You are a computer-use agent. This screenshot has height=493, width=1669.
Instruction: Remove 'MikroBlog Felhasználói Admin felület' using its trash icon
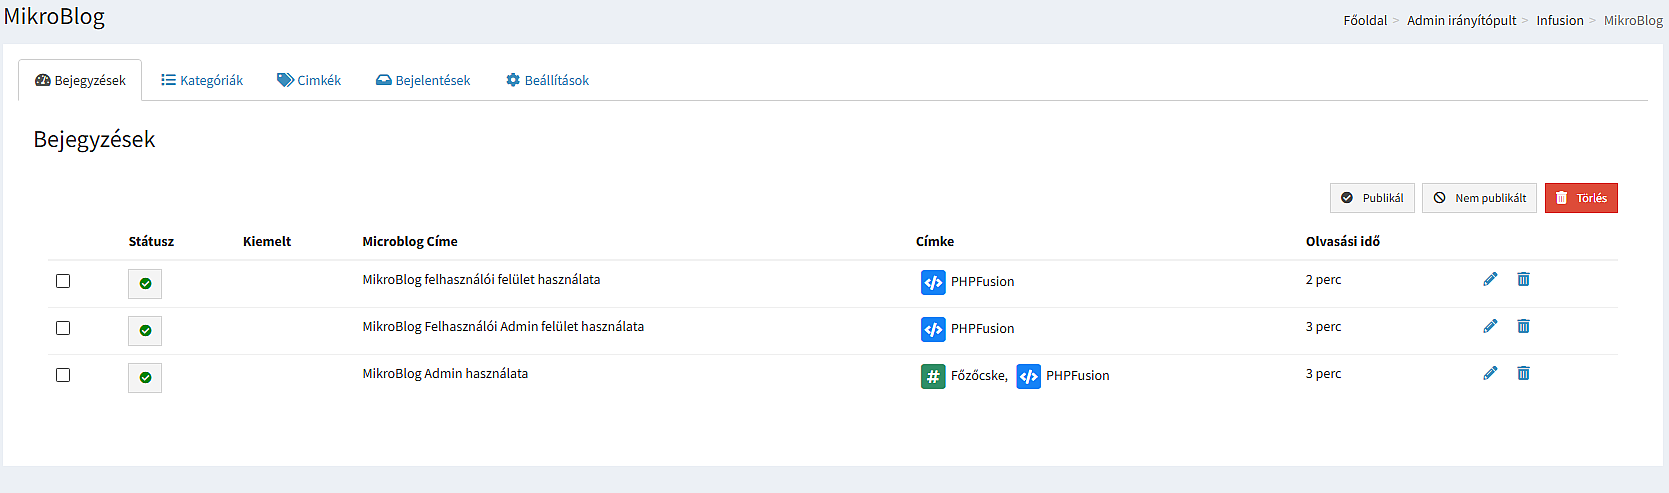1523,326
